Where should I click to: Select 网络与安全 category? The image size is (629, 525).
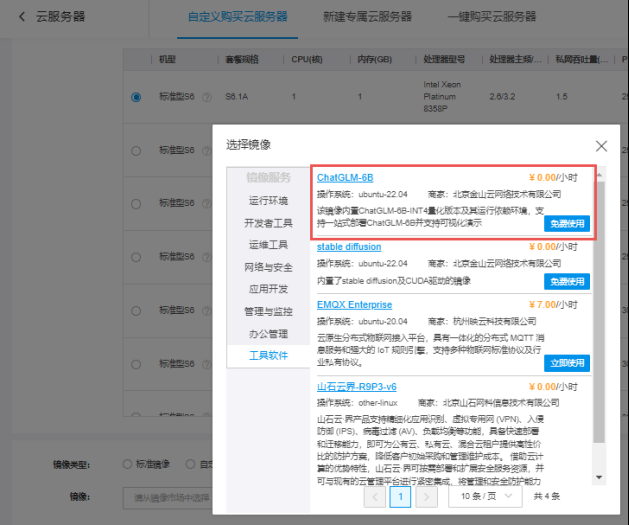pos(267,267)
